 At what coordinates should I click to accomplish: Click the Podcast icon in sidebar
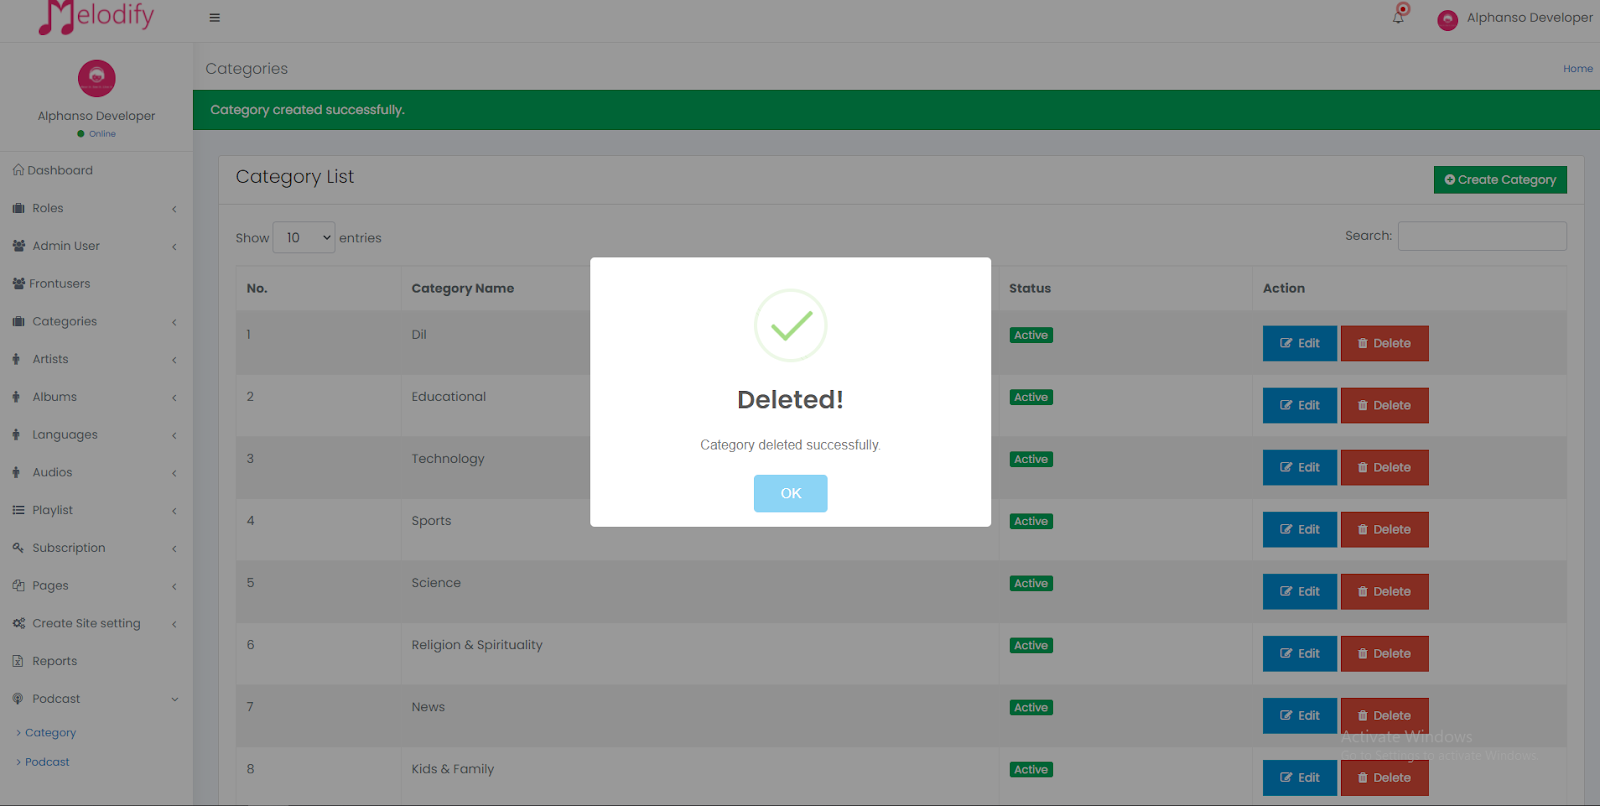point(18,699)
